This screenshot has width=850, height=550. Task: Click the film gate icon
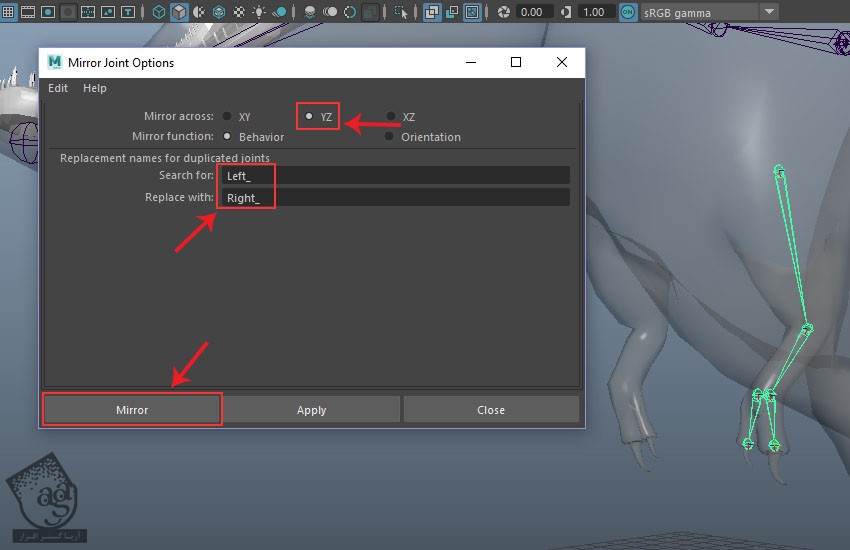tap(27, 12)
